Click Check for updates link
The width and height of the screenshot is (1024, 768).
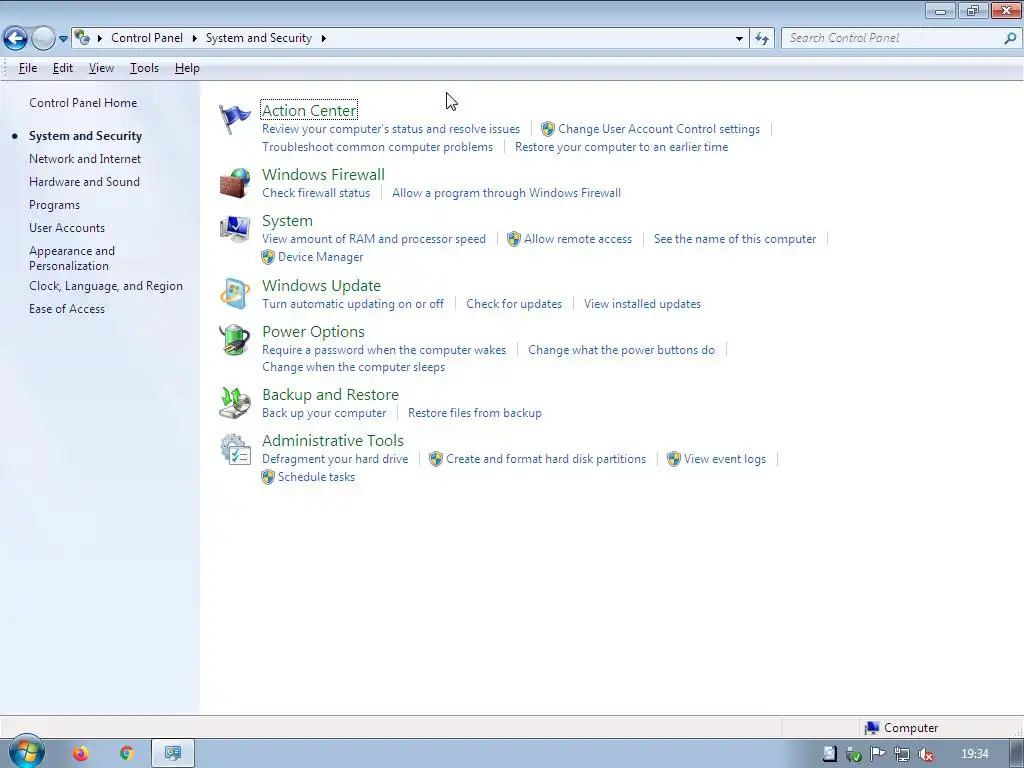pos(514,304)
